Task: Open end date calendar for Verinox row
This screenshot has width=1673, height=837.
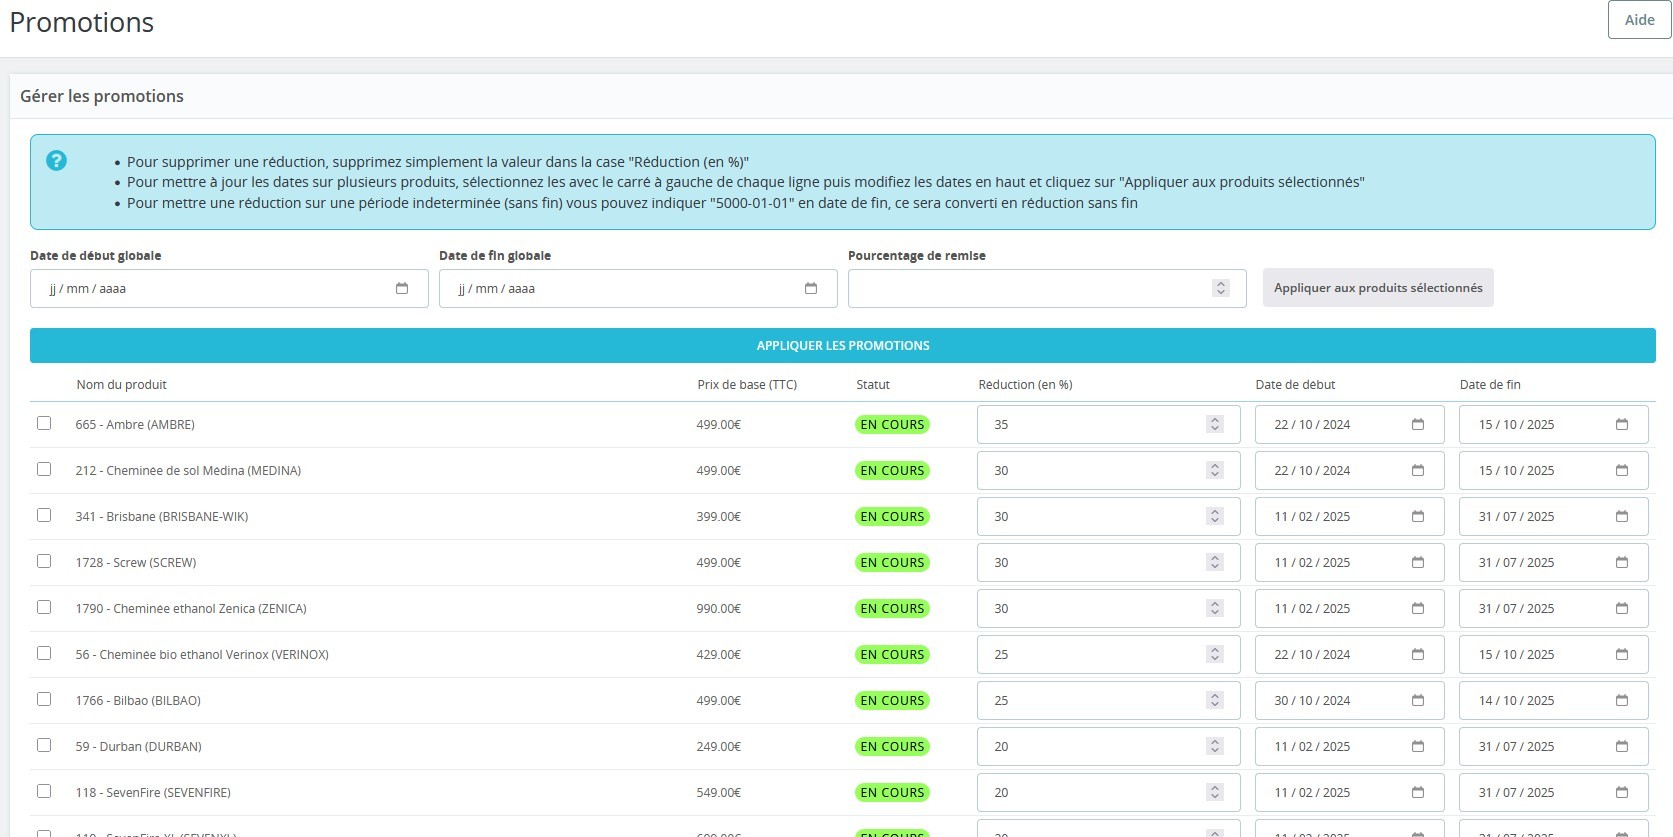Action: tap(1622, 654)
